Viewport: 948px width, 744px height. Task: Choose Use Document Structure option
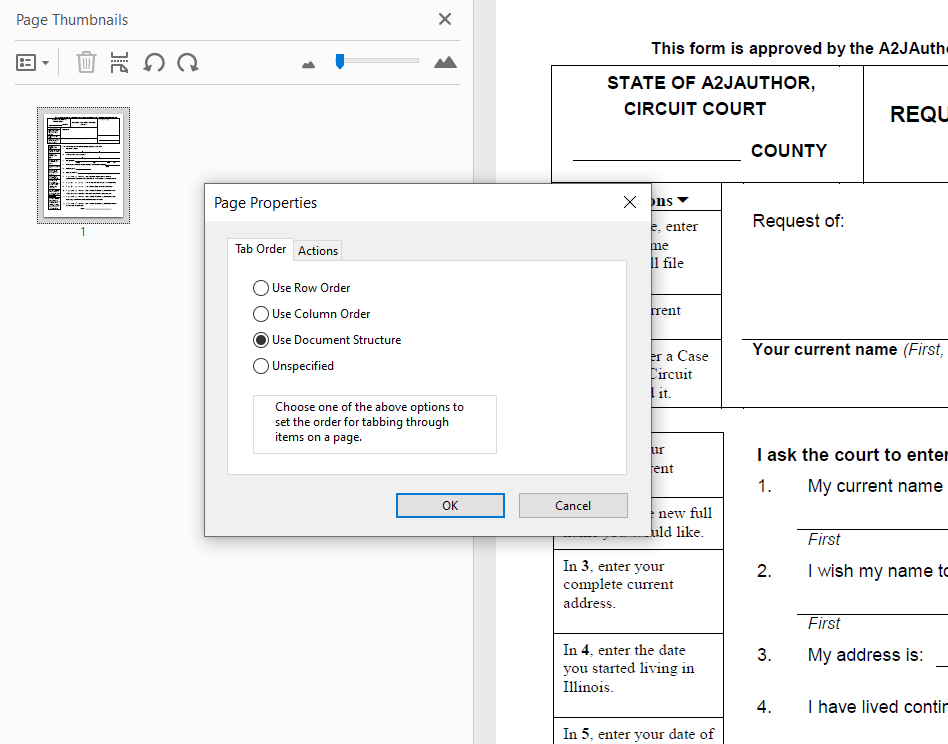point(326,340)
